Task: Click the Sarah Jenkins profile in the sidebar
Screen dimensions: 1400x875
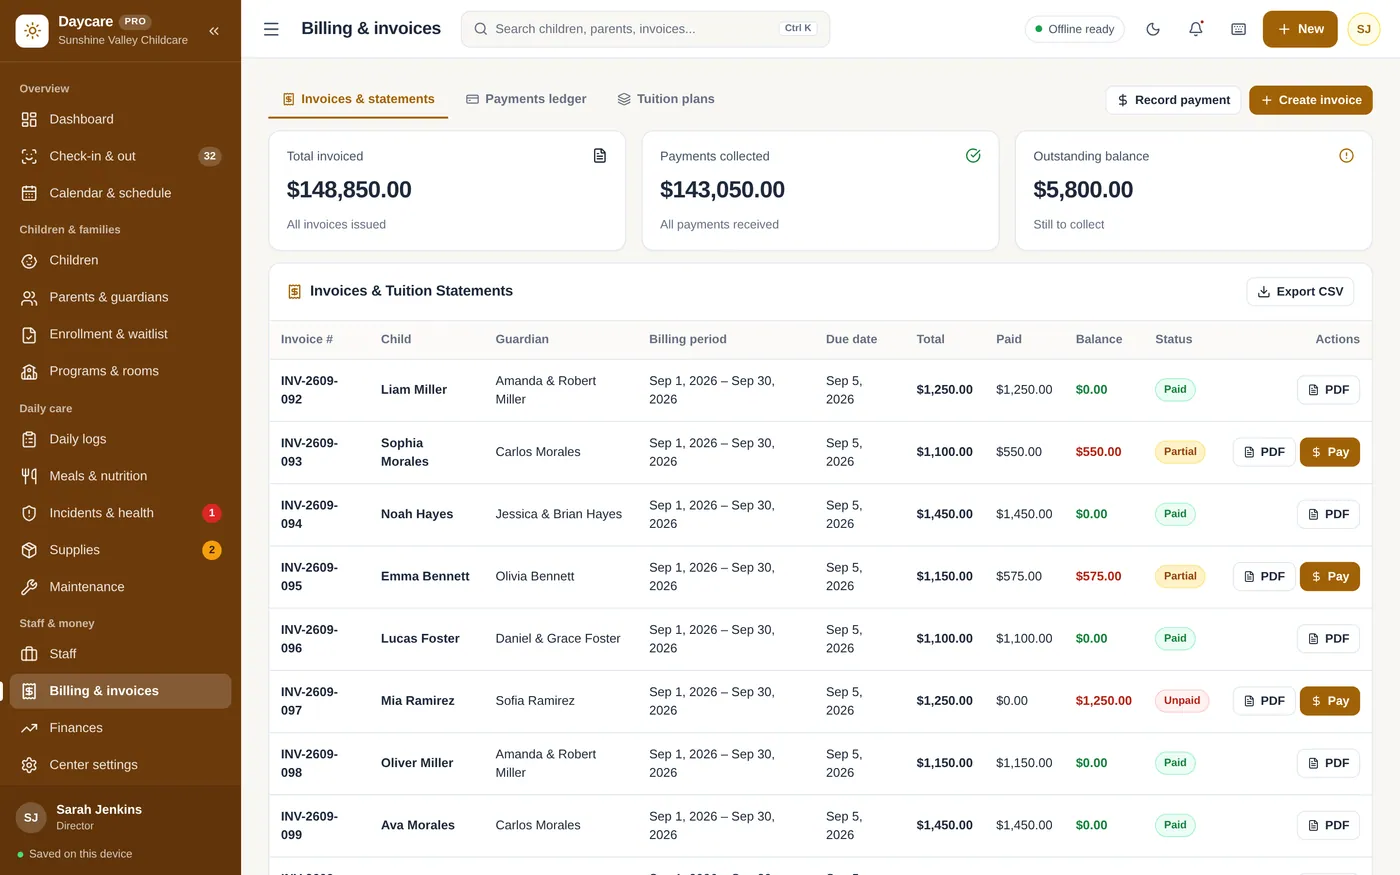Action: [120, 817]
